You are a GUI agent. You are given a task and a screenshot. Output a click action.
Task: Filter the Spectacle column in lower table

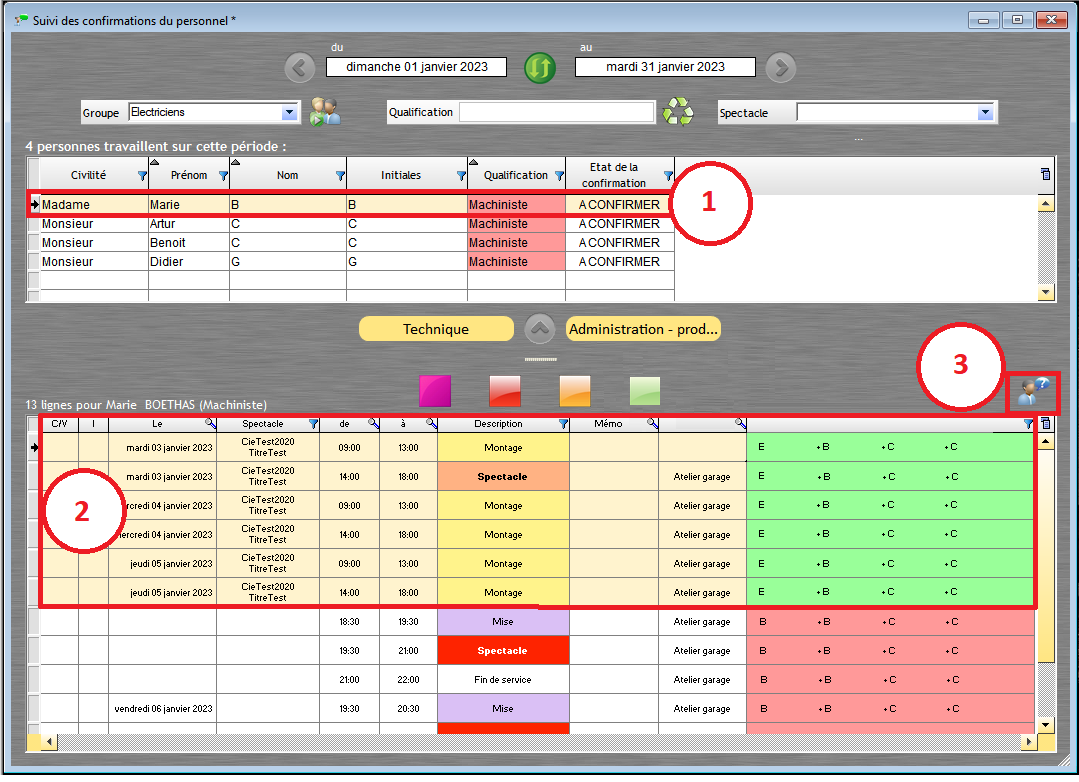(x=313, y=424)
